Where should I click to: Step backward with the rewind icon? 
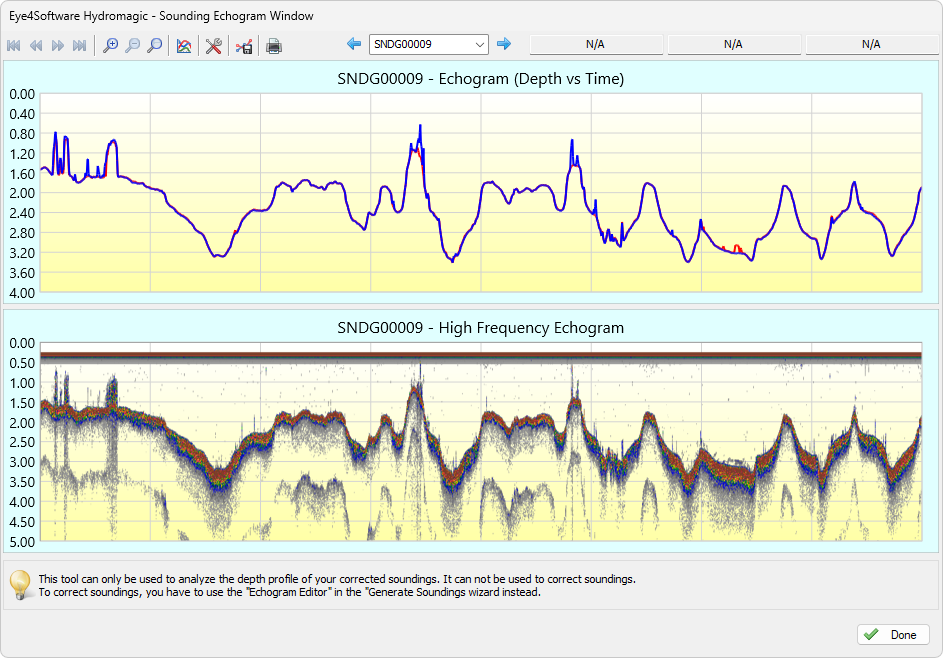[x=36, y=46]
